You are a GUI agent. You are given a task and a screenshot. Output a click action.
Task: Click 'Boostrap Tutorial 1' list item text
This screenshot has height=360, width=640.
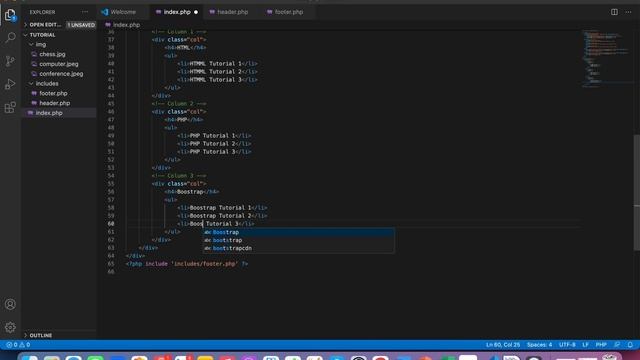pyautogui.click(x=220, y=208)
